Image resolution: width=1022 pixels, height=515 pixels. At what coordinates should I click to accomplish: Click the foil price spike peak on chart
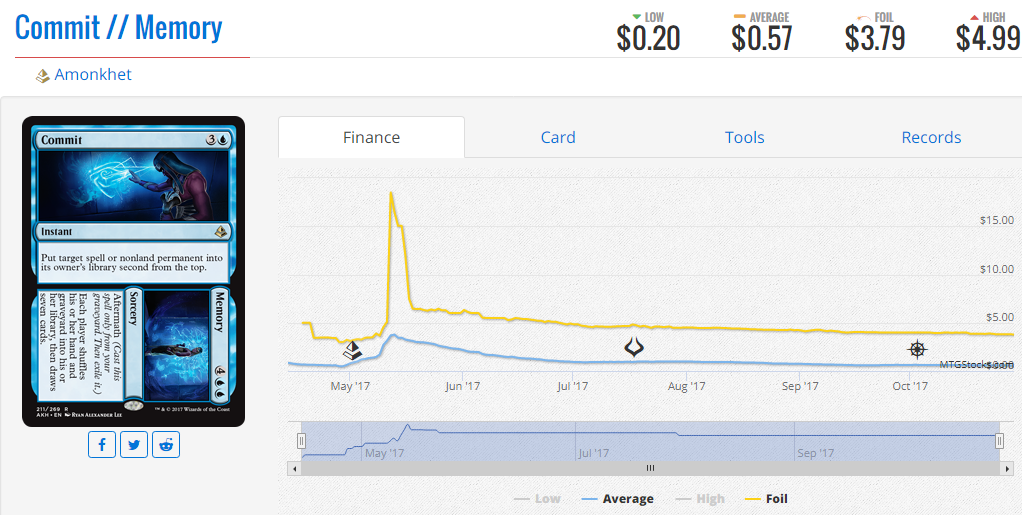[x=390, y=193]
